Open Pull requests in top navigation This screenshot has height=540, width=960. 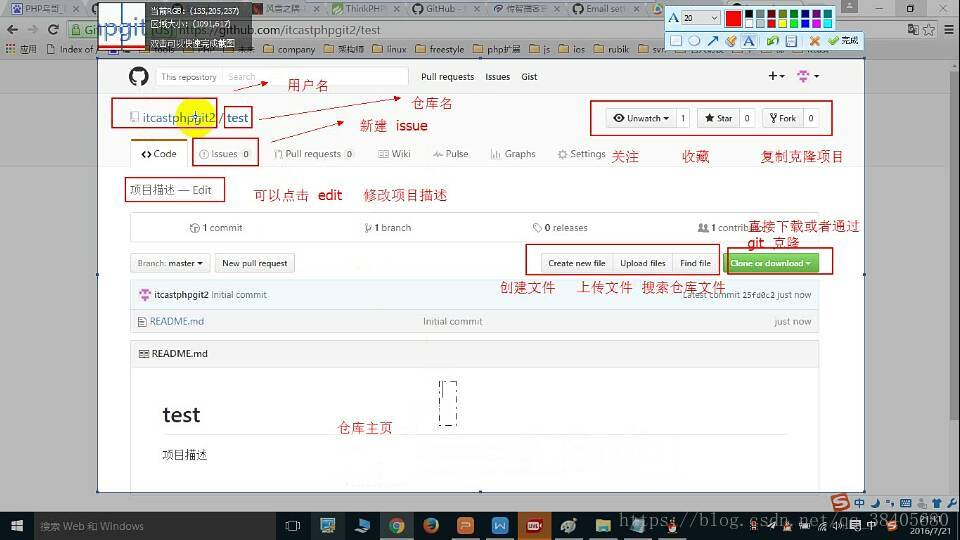pos(447,77)
